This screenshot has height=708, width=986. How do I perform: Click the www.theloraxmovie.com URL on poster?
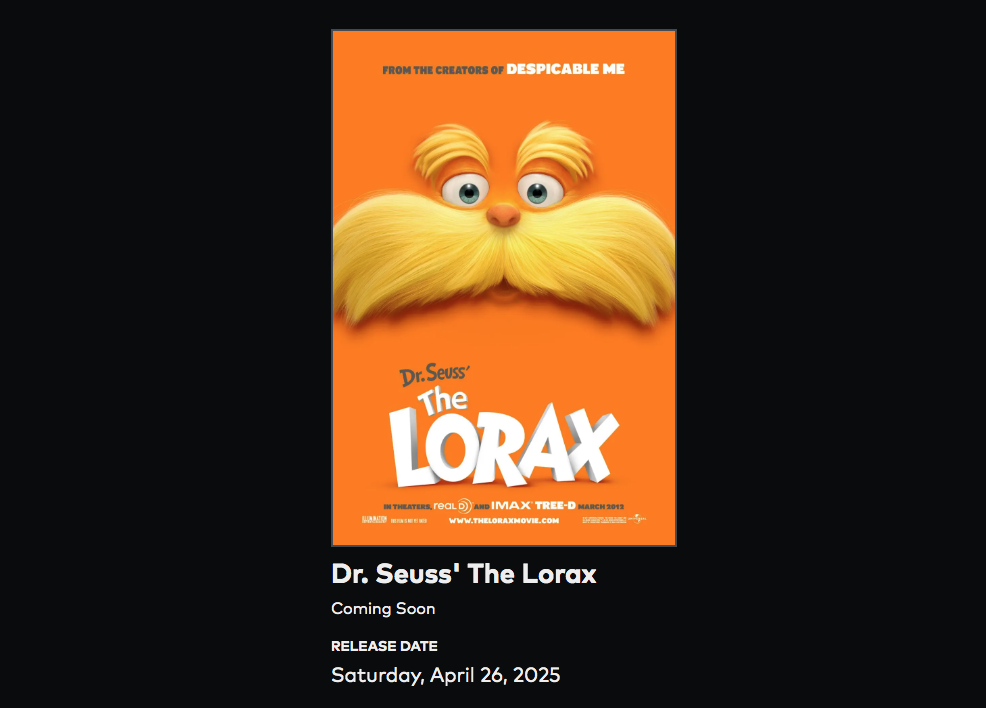pyautogui.click(x=504, y=521)
